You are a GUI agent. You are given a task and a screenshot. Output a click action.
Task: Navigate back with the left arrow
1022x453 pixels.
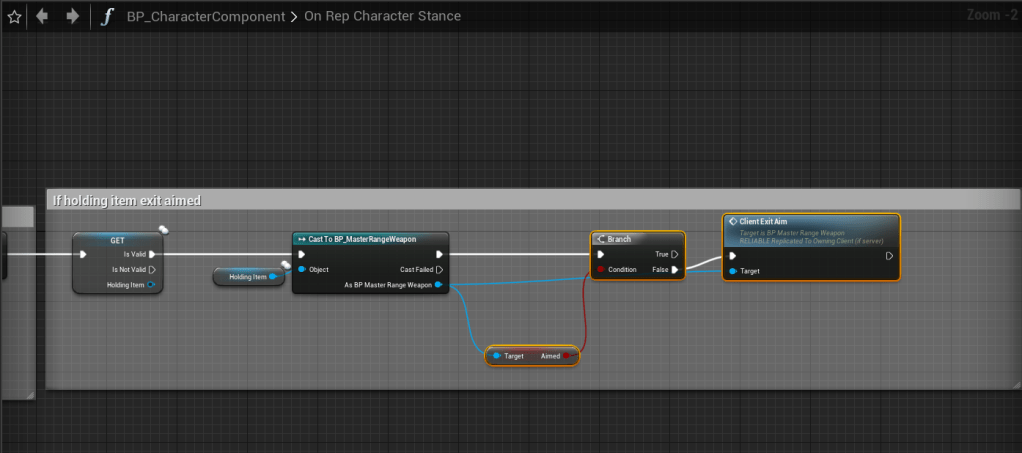pyautogui.click(x=42, y=17)
